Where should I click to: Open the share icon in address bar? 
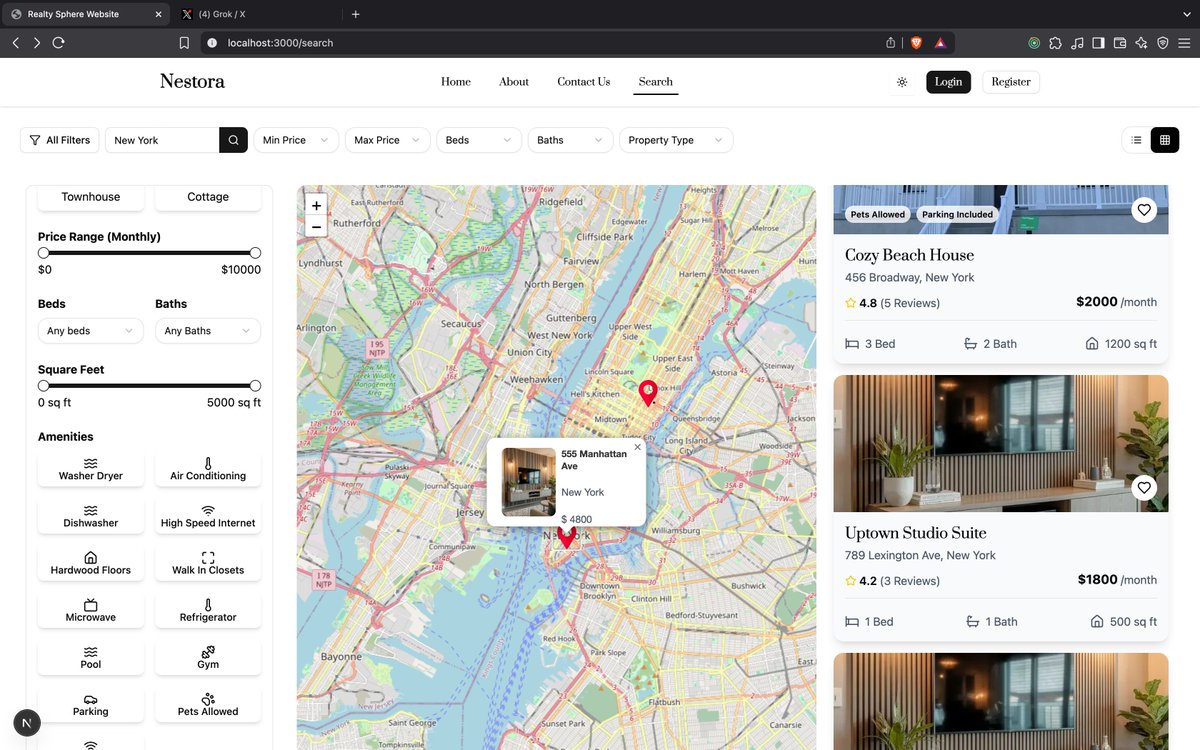[891, 43]
